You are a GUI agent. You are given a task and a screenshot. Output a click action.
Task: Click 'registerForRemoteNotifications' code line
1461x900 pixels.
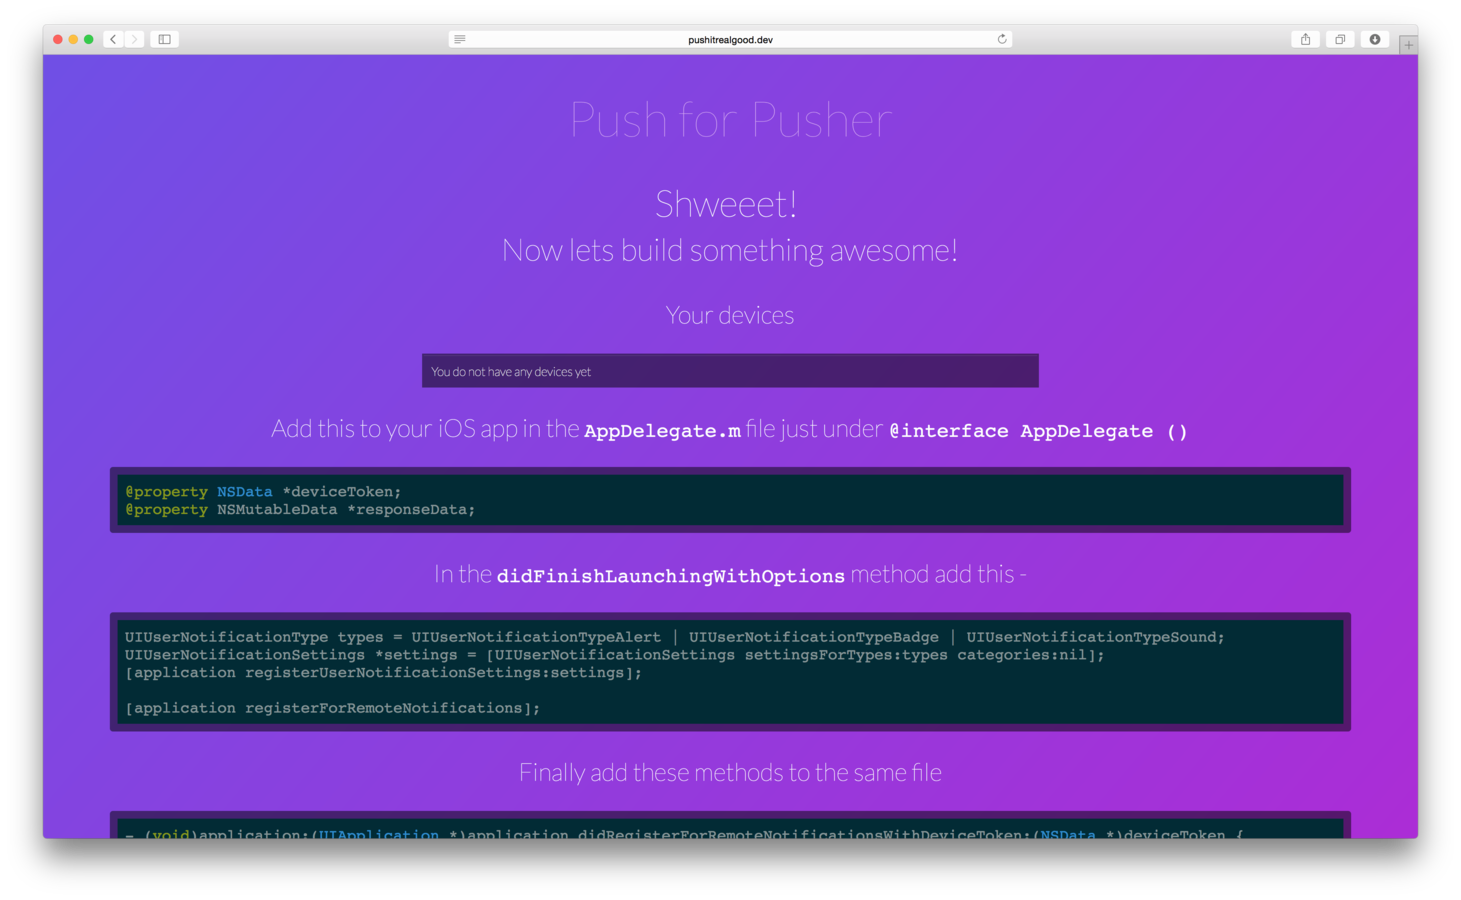point(332,708)
